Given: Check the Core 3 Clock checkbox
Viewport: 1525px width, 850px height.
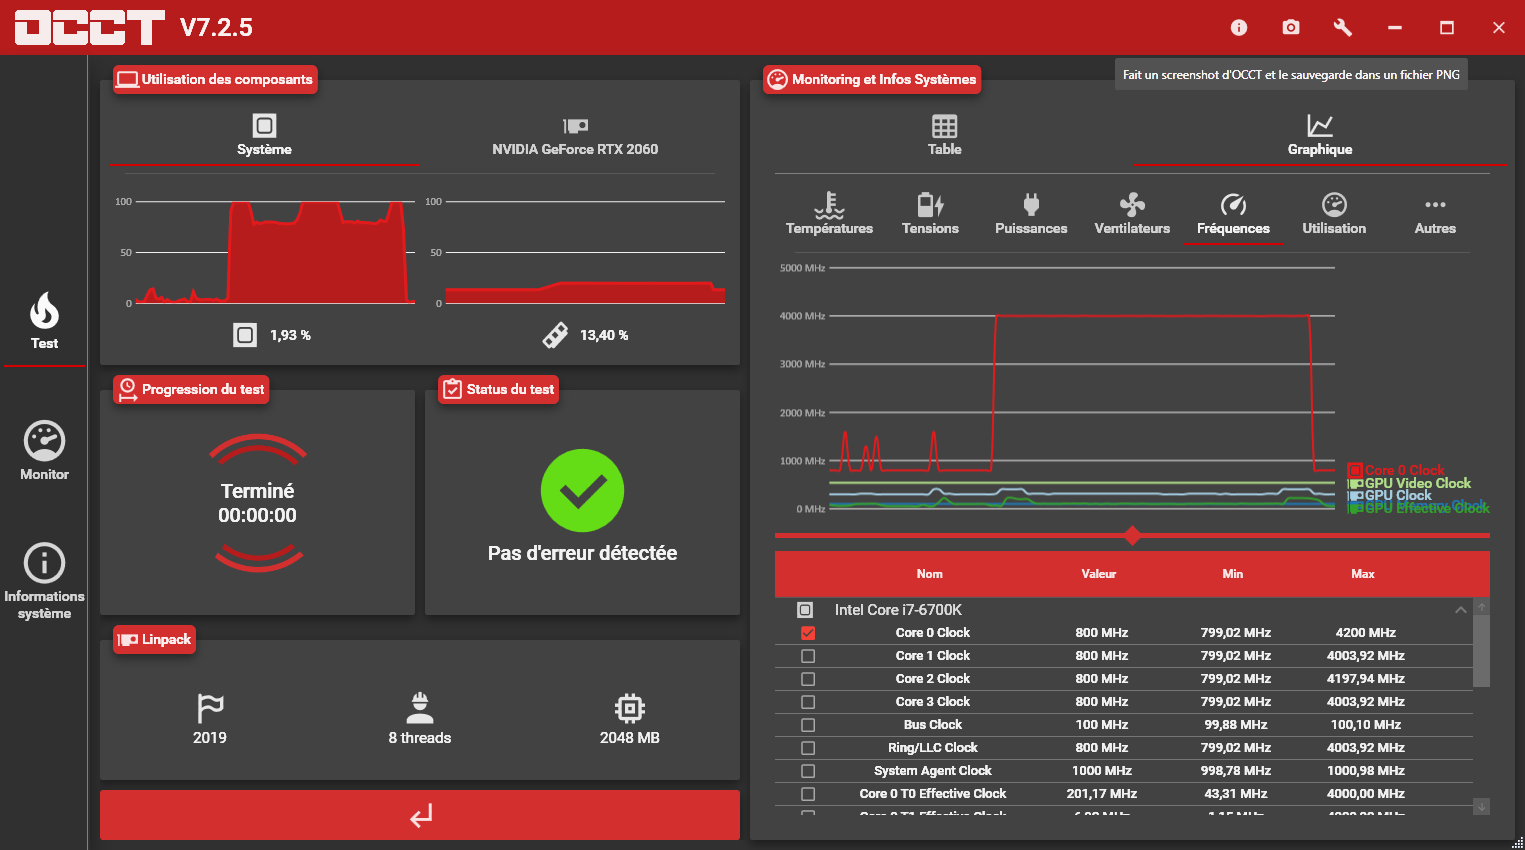Looking at the screenshot, I should [x=808, y=702].
